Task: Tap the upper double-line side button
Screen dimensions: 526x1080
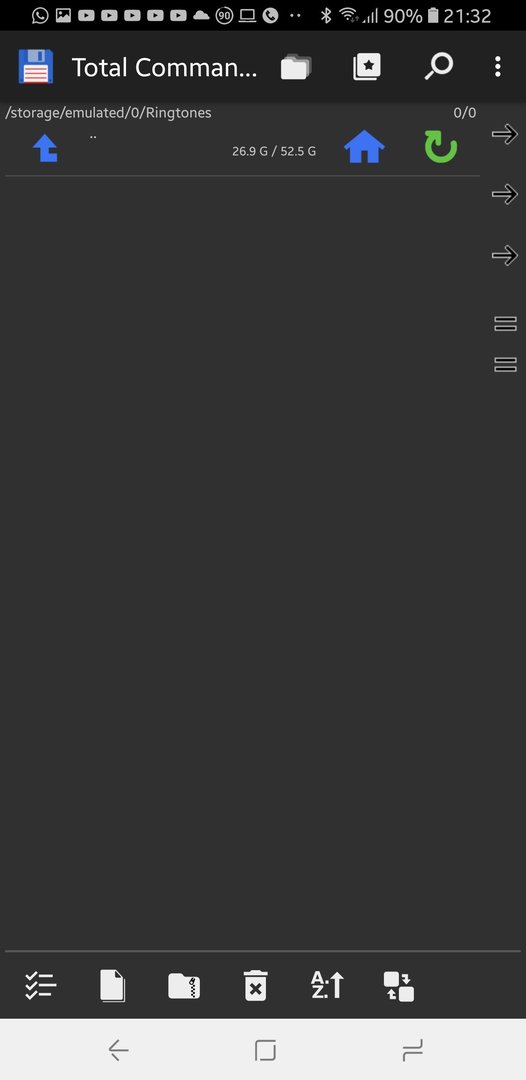Action: [x=505, y=324]
